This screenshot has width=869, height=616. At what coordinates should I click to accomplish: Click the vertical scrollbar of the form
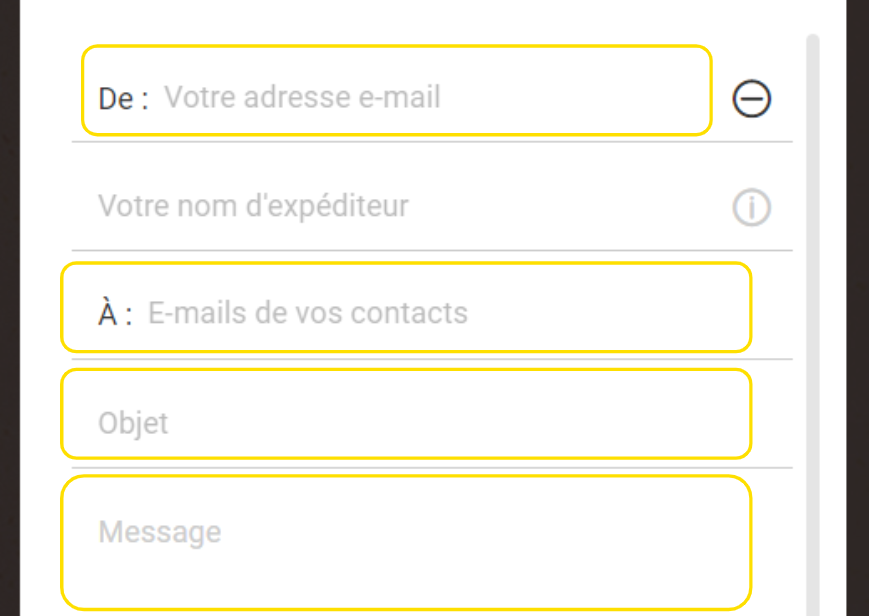(x=812, y=324)
